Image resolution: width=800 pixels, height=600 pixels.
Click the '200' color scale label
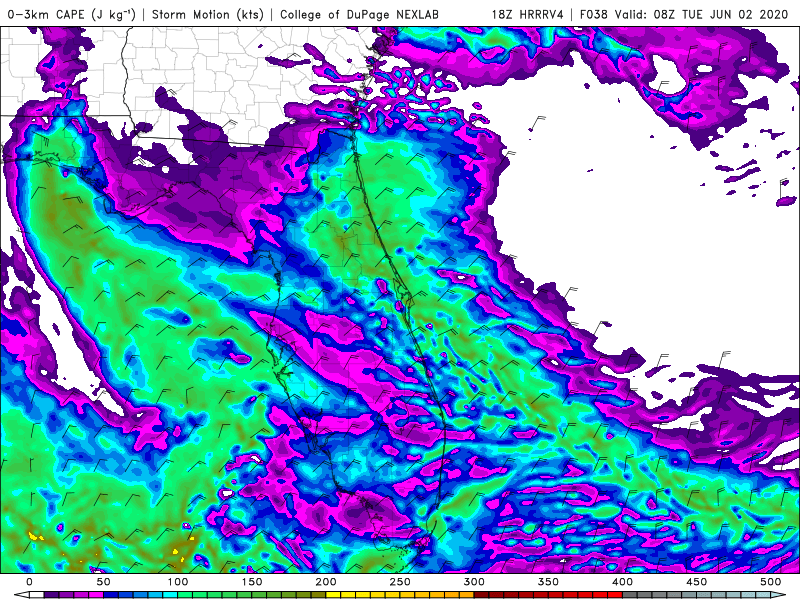326,582
